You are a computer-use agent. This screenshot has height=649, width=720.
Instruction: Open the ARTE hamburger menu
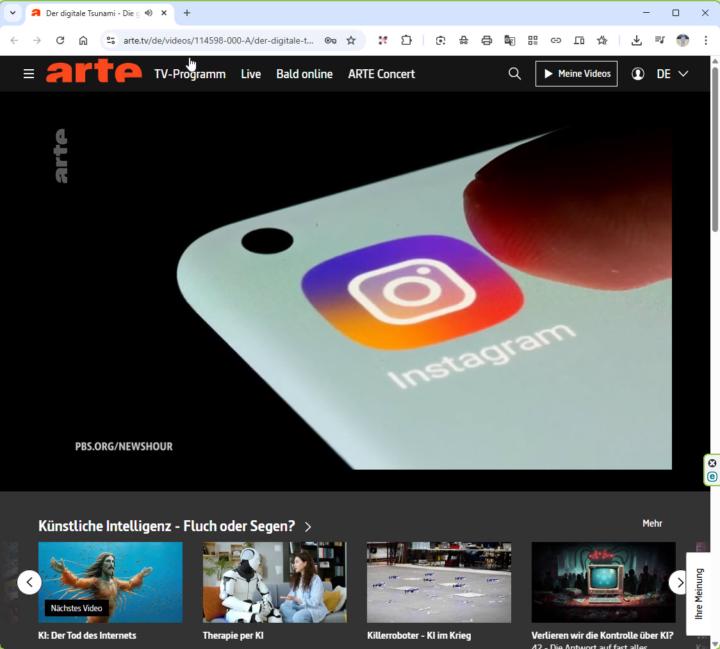[x=28, y=73]
